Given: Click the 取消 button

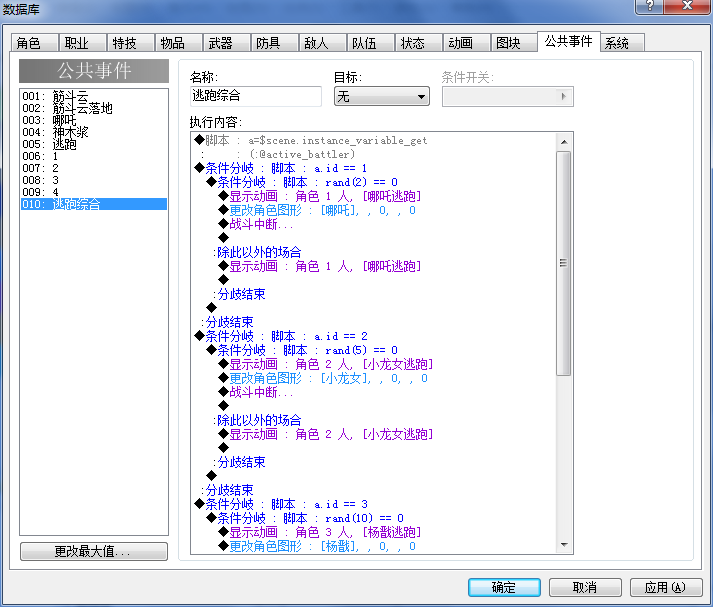Looking at the screenshot, I should [x=585, y=587].
